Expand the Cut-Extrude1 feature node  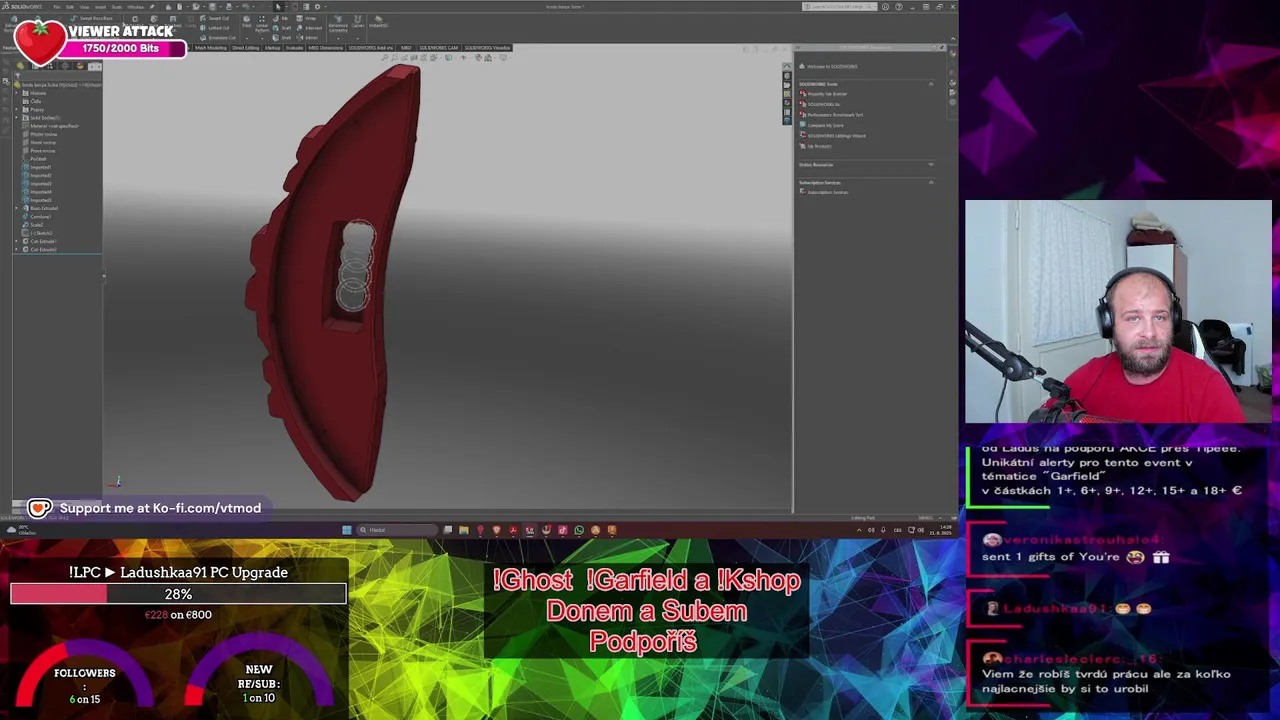pyautogui.click(x=17, y=241)
